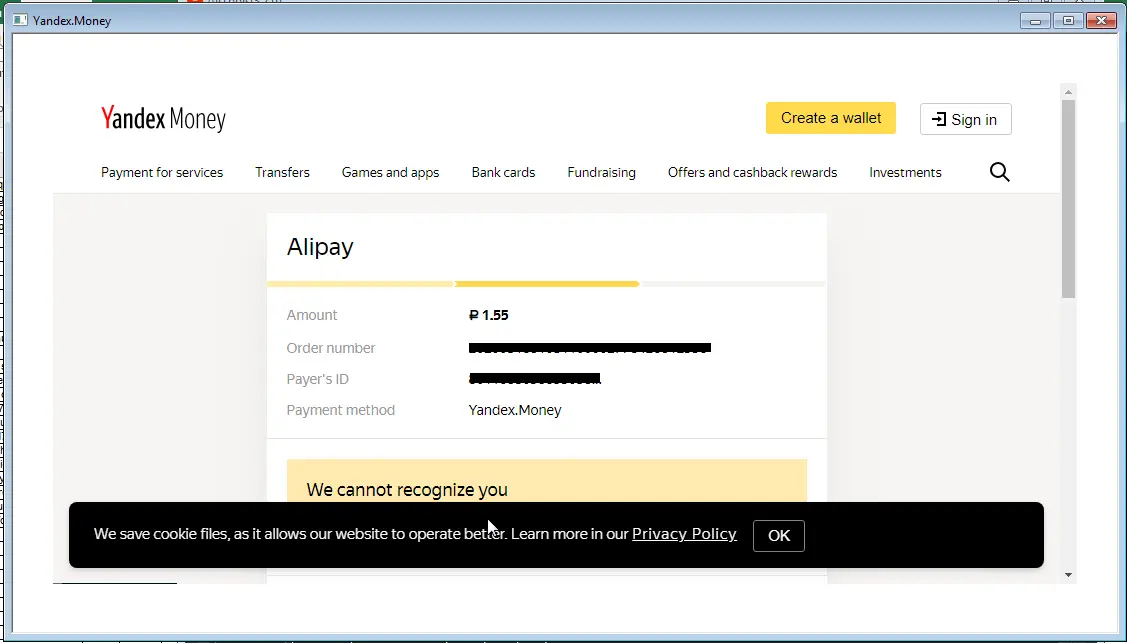Select Bank cards menu item
Screen dimensions: 1127x643
tap(503, 172)
